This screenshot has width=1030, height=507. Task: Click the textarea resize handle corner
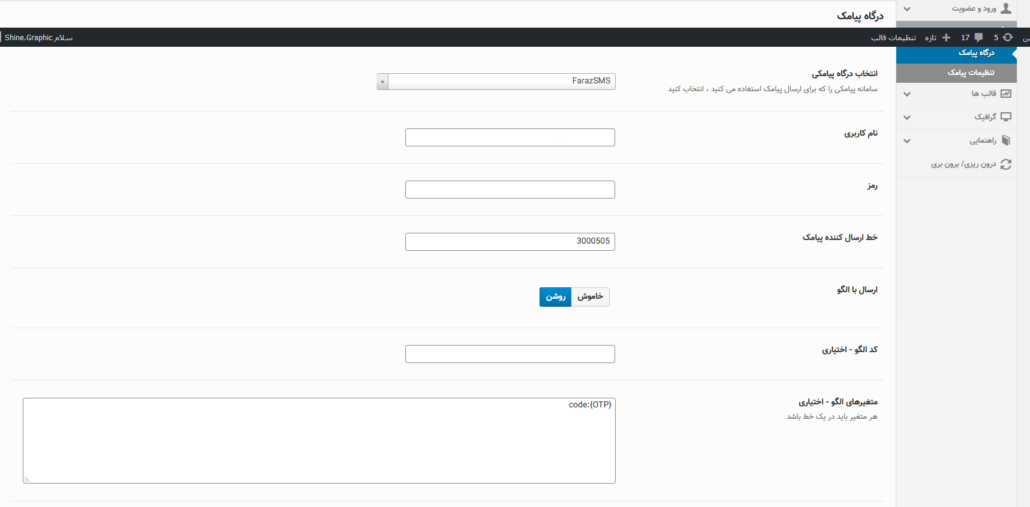27,480
